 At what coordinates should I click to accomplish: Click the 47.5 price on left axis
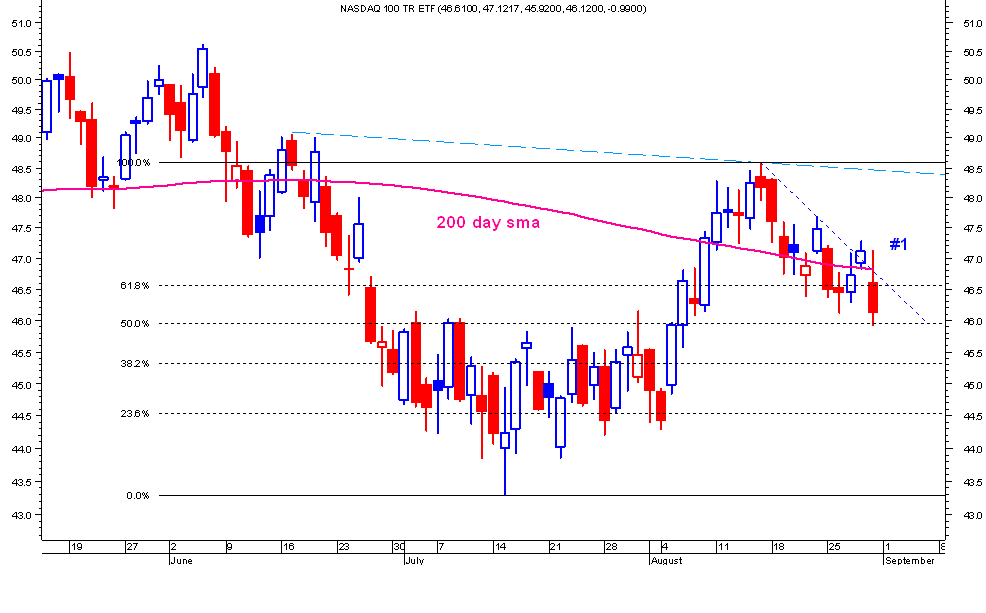click(21, 228)
